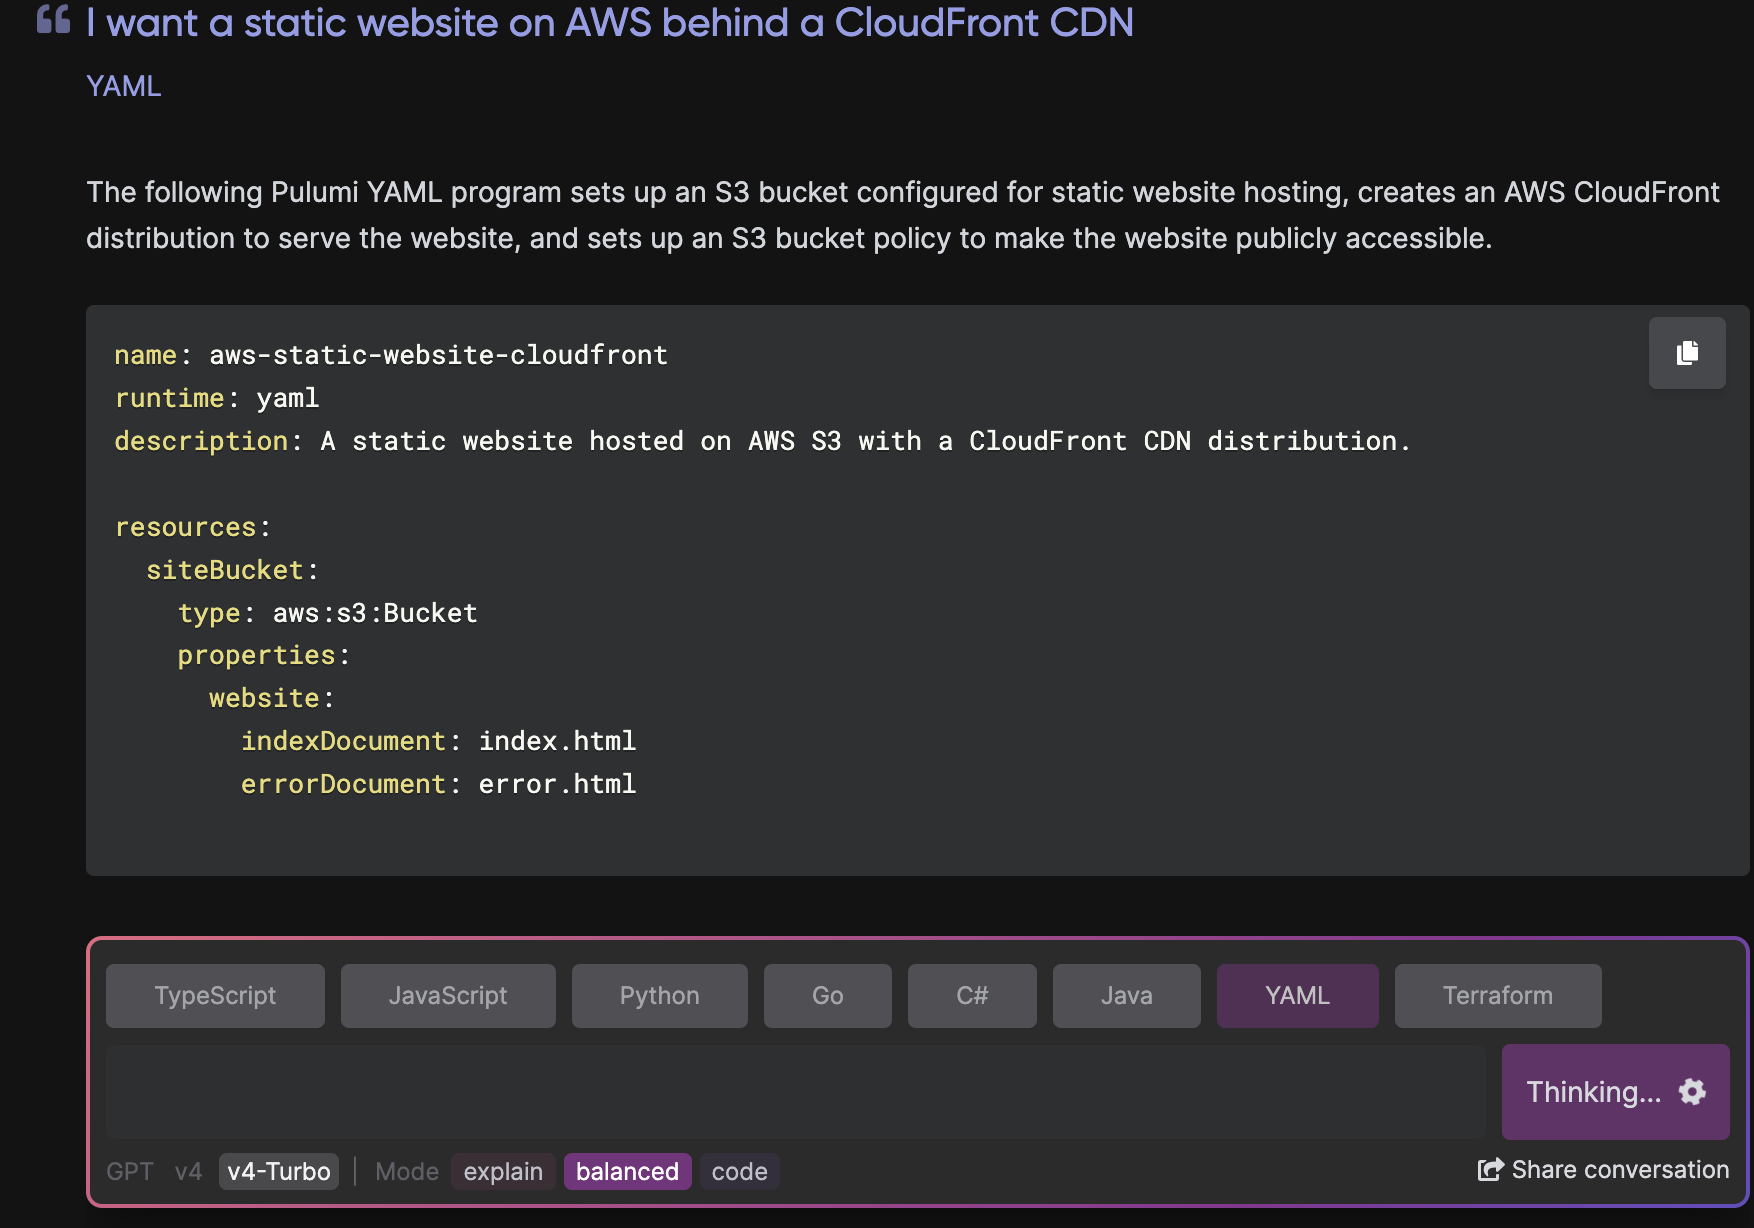Switch output language to Python
This screenshot has width=1754, height=1228.
pyautogui.click(x=660, y=996)
